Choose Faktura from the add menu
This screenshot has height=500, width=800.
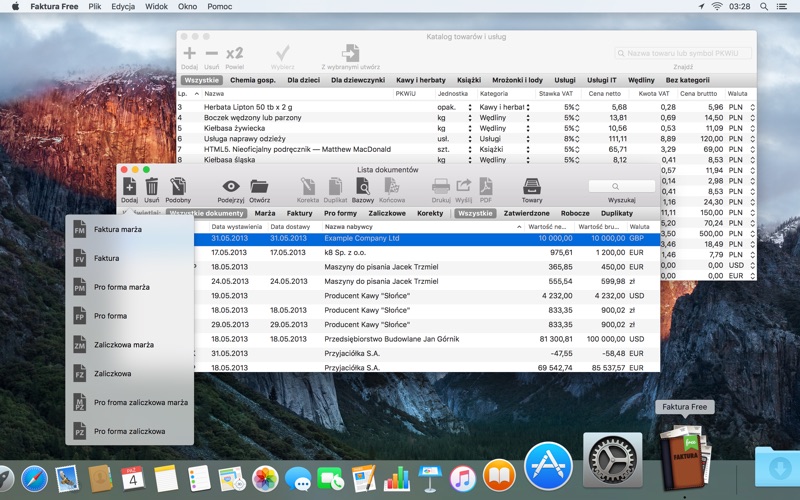tap(130, 258)
